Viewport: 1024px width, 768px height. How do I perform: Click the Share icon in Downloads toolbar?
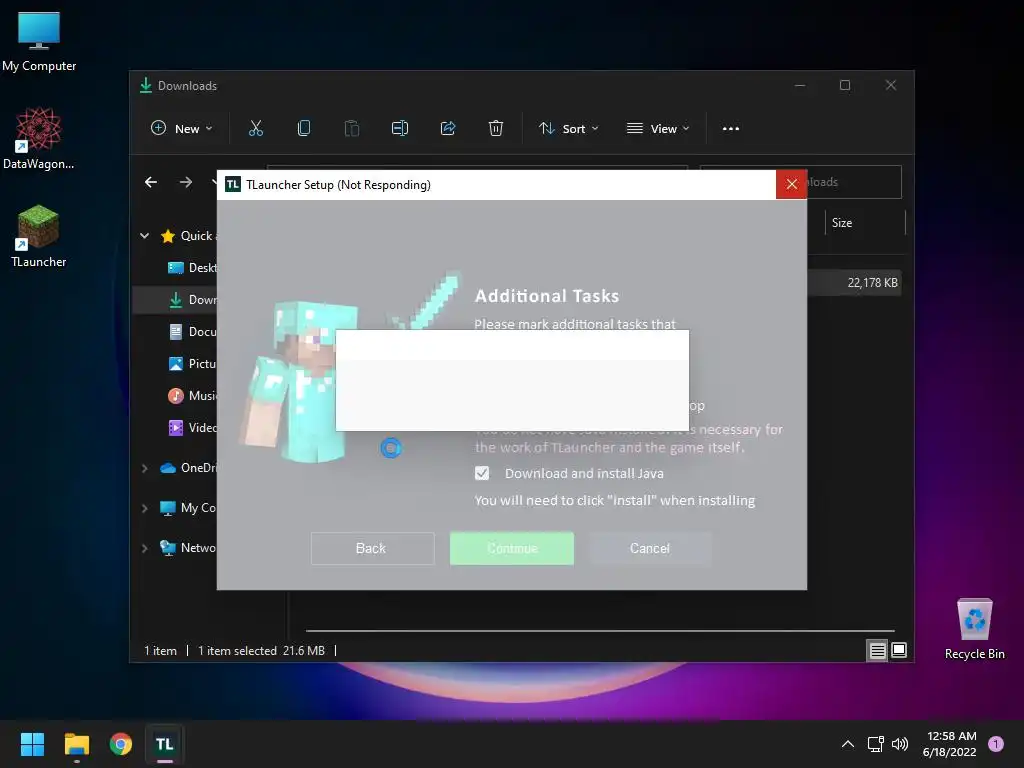point(448,129)
